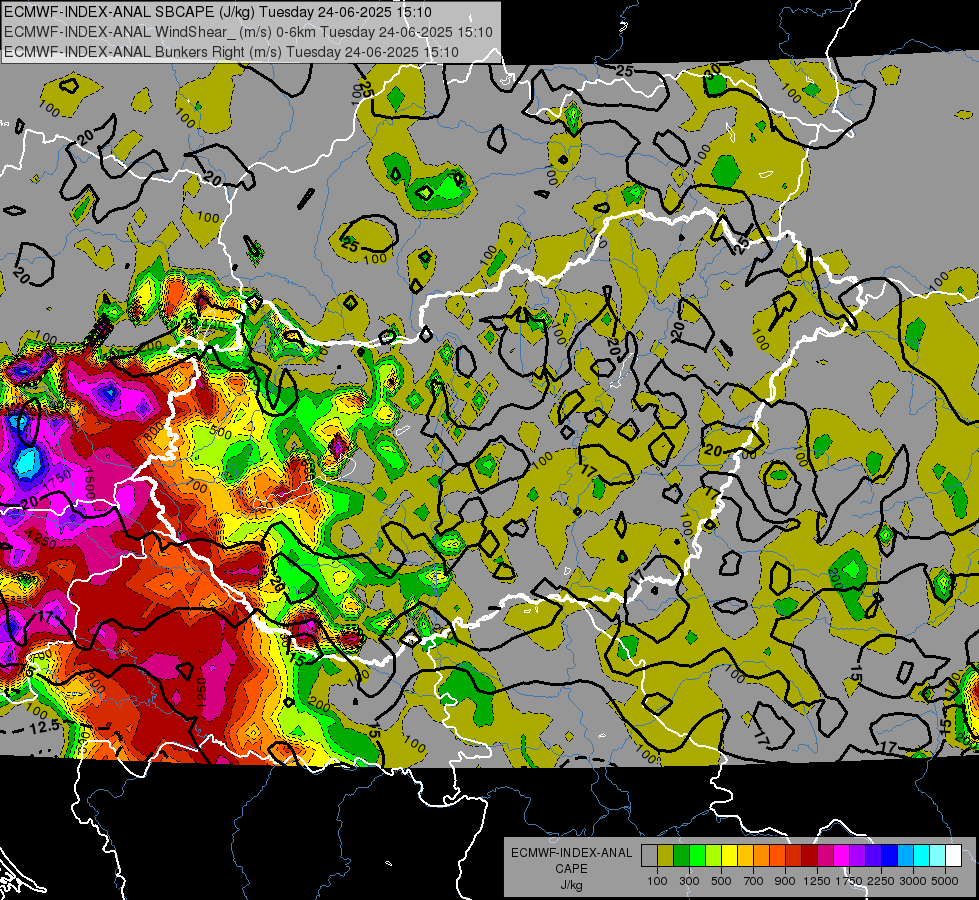
Task: Click the lime yellow-green legend swatch
Action: (x=713, y=856)
